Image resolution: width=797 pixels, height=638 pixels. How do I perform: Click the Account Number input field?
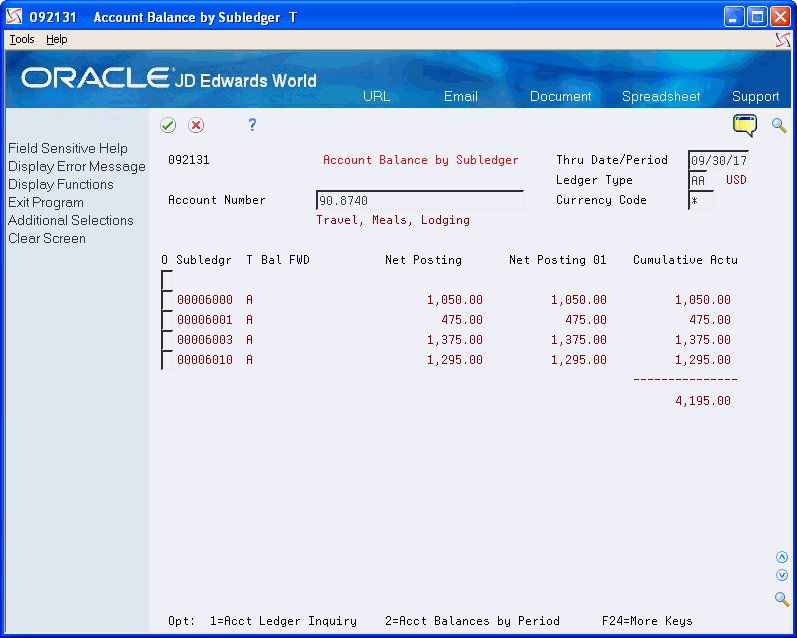click(x=420, y=200)
